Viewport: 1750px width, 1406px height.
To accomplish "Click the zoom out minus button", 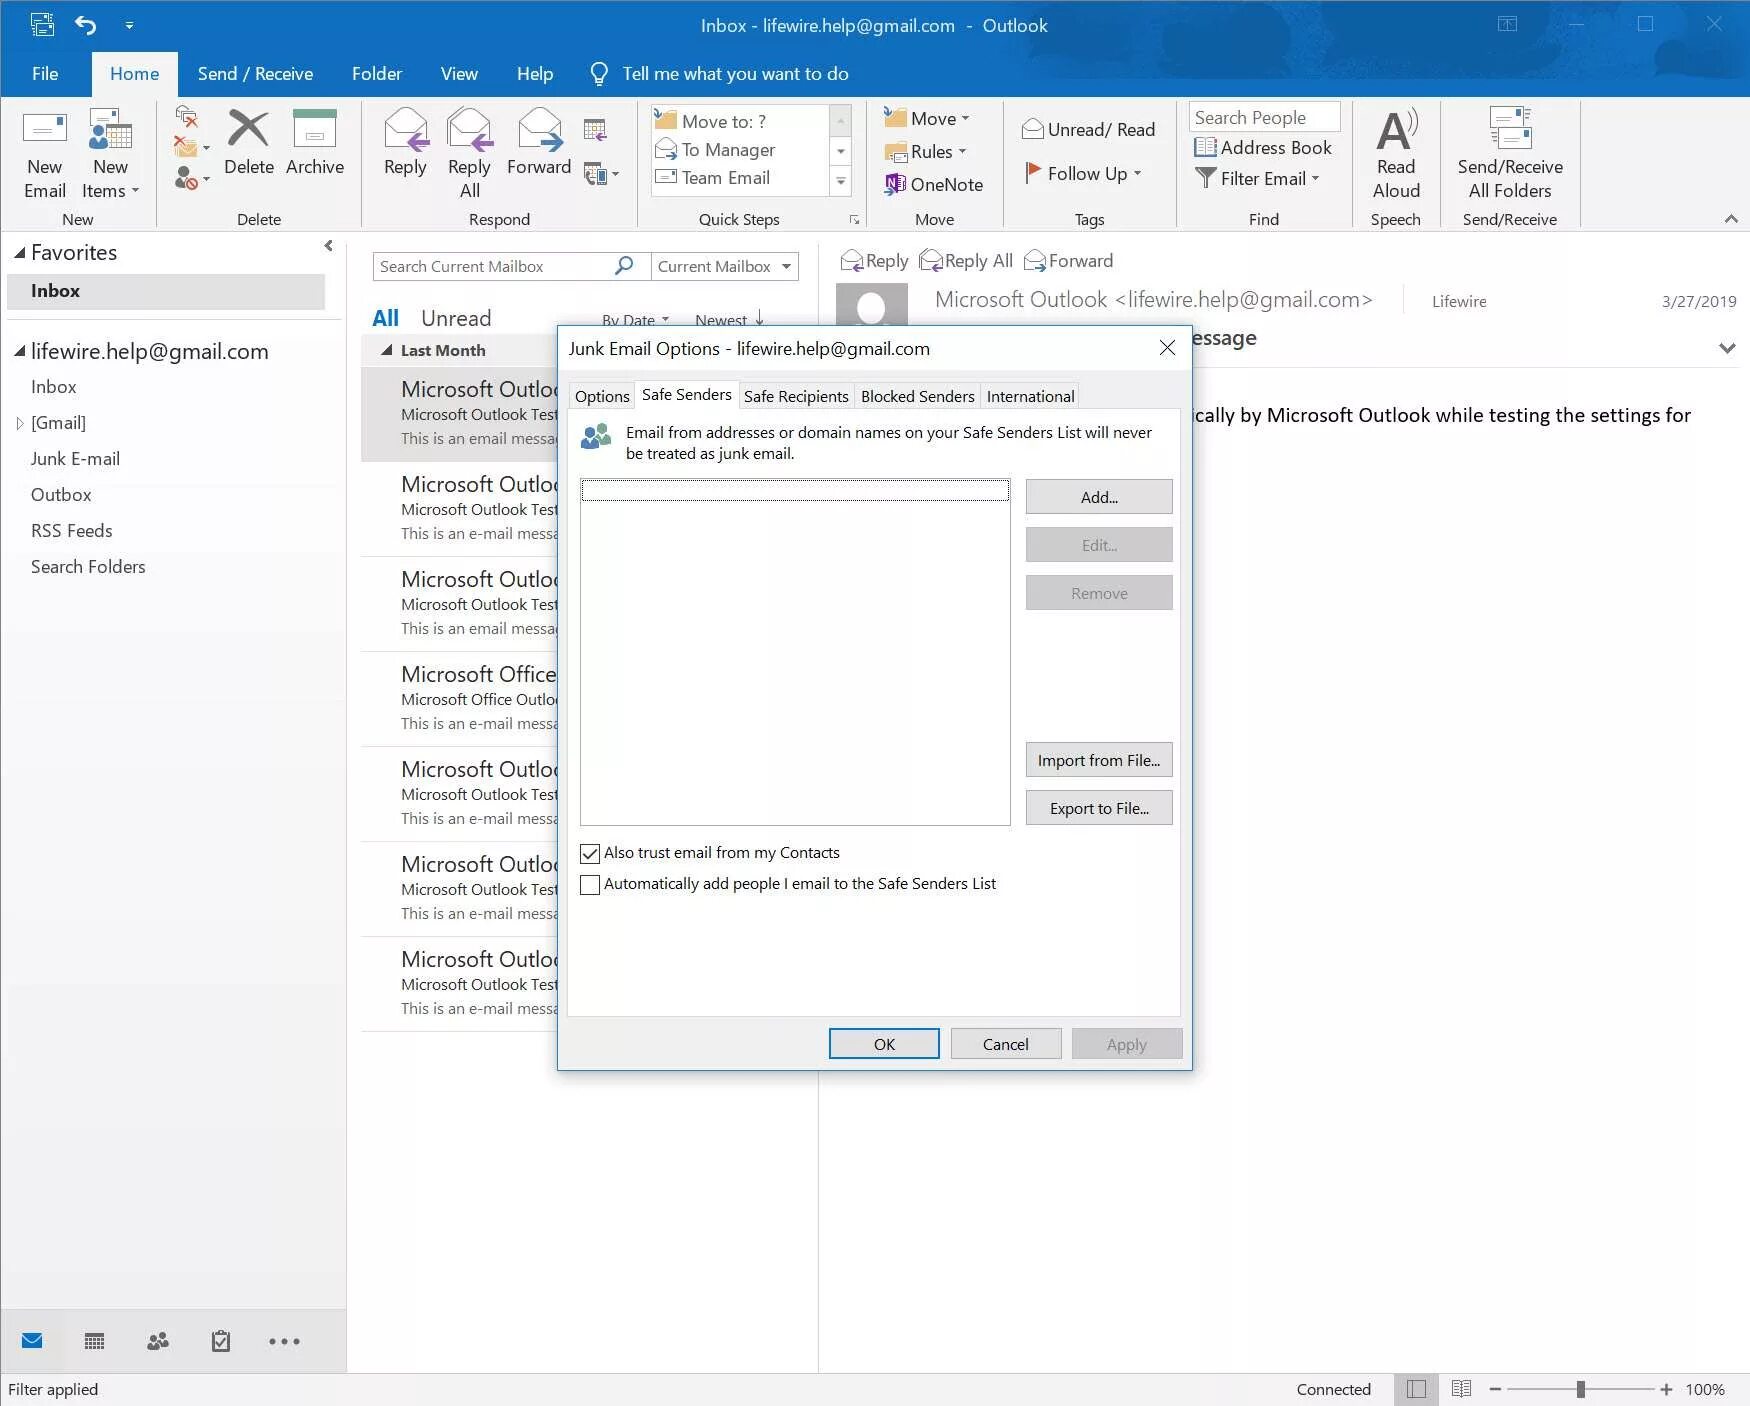I will 1495,1389.
